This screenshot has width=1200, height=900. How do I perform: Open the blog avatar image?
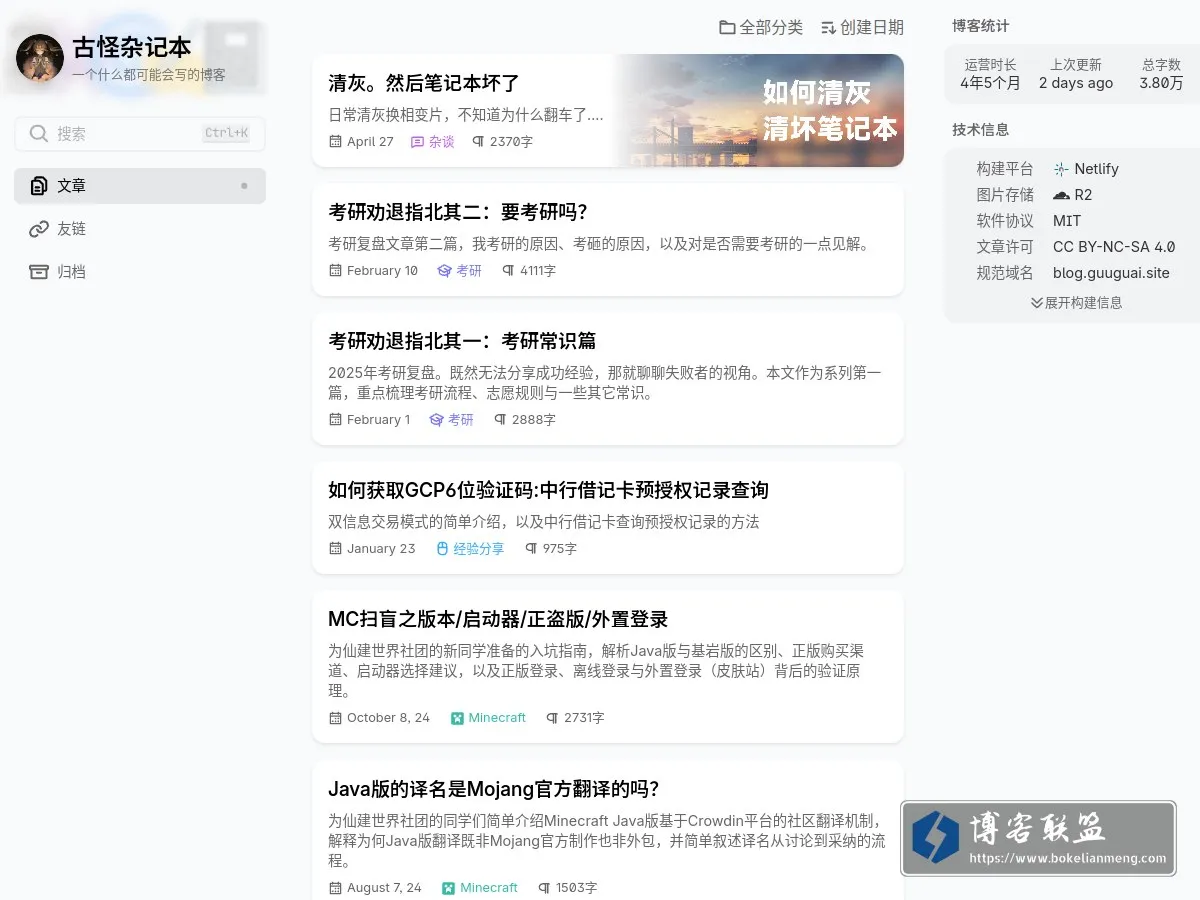[40, 58]
